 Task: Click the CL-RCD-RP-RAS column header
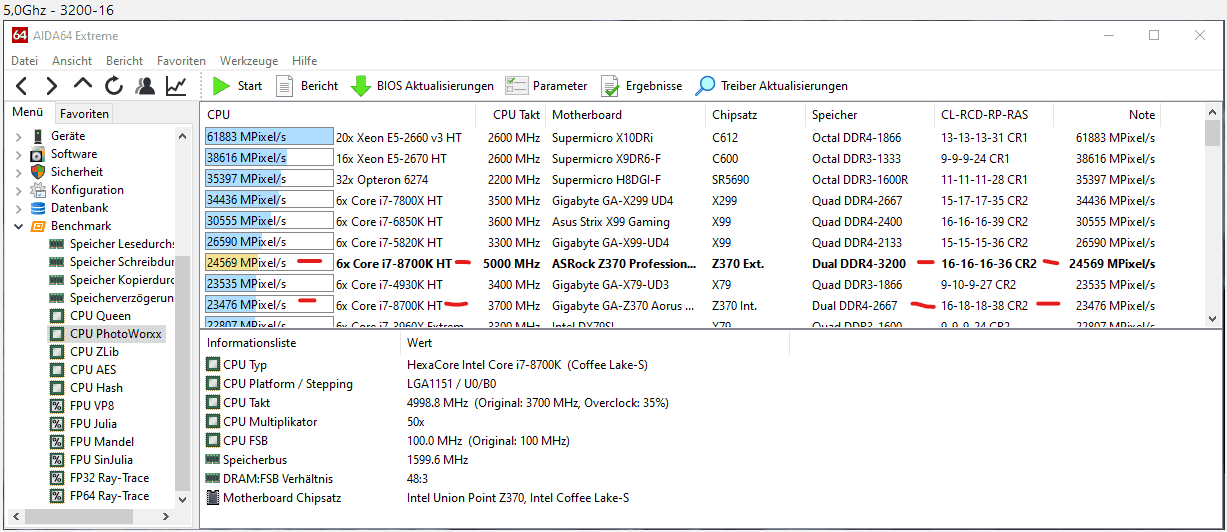coord(994,114)
